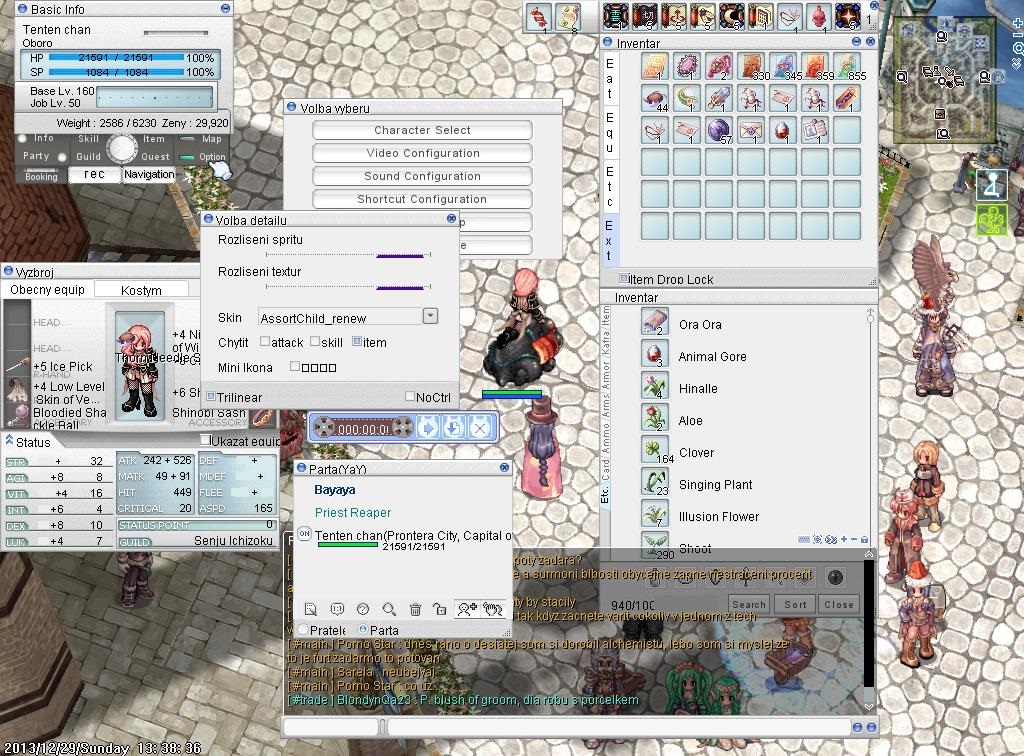Viewport: 1024px width, 756px height.
Task: Select the Pratele radio button
Action: tap(303, 630)
